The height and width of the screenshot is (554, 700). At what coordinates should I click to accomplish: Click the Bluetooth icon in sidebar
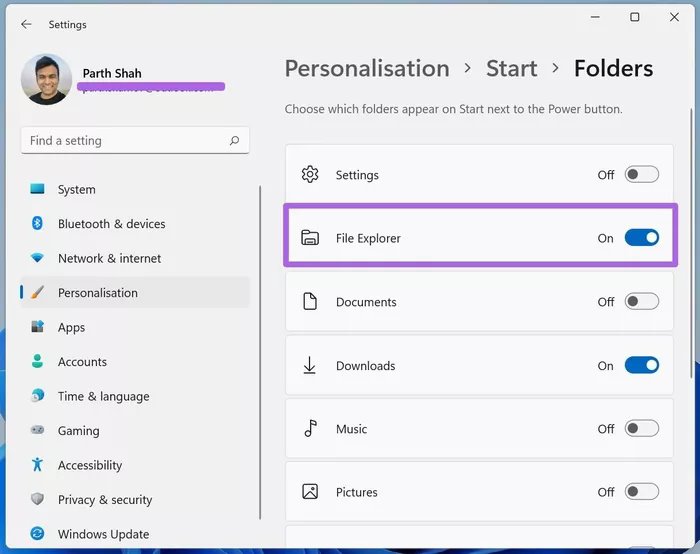tap(38, 223)
